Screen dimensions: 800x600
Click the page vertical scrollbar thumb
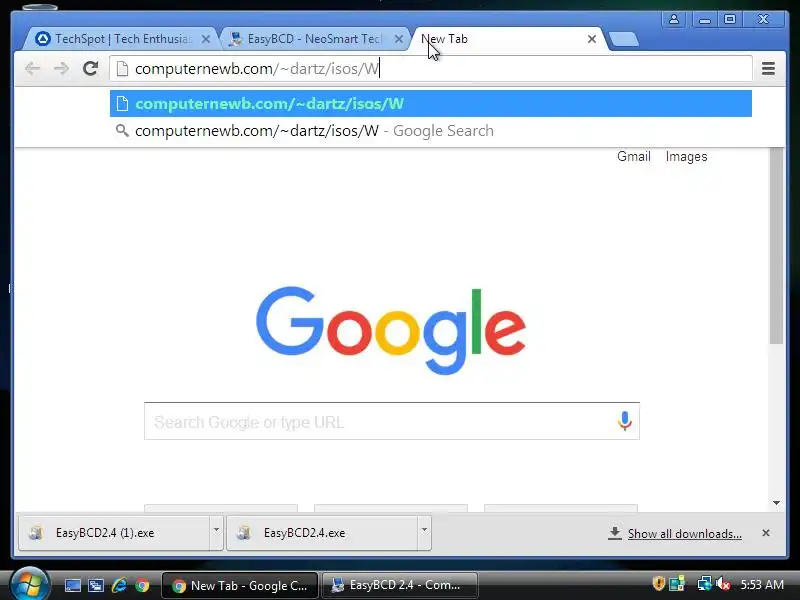776,246
